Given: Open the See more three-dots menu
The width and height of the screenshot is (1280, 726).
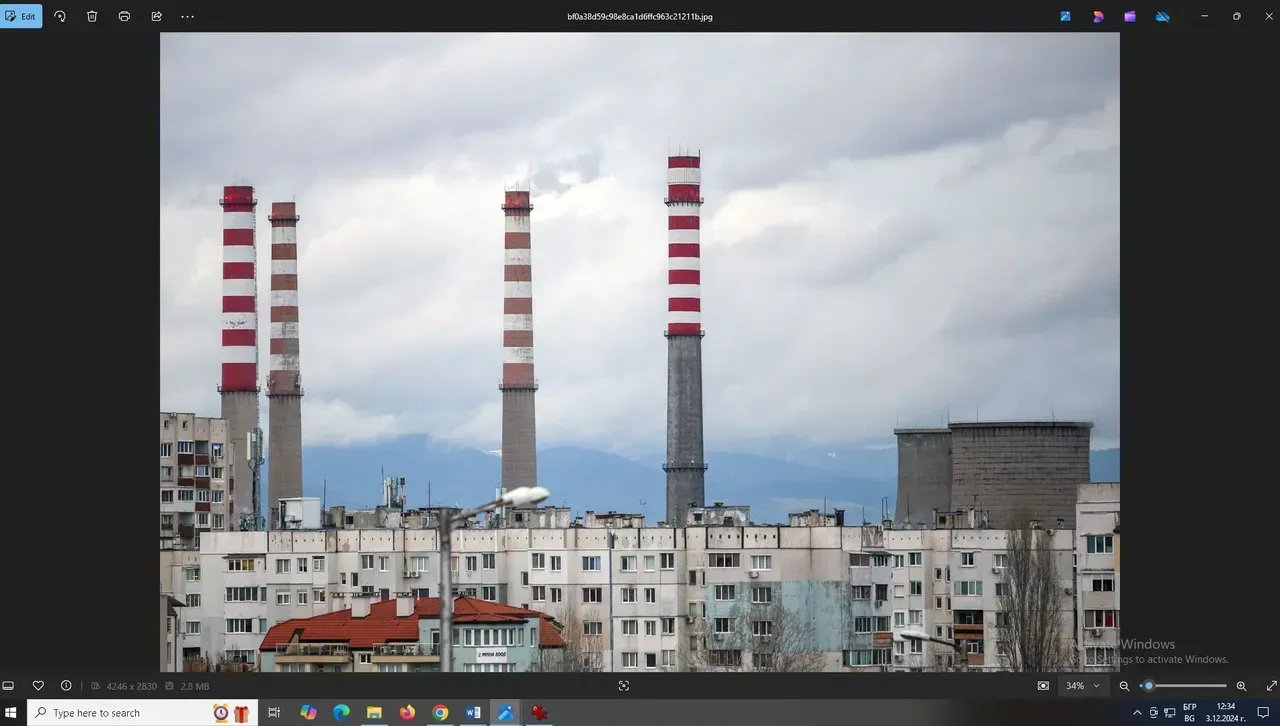Looking at the screenshot, I should pyautogui.click(x=188, y=16).
